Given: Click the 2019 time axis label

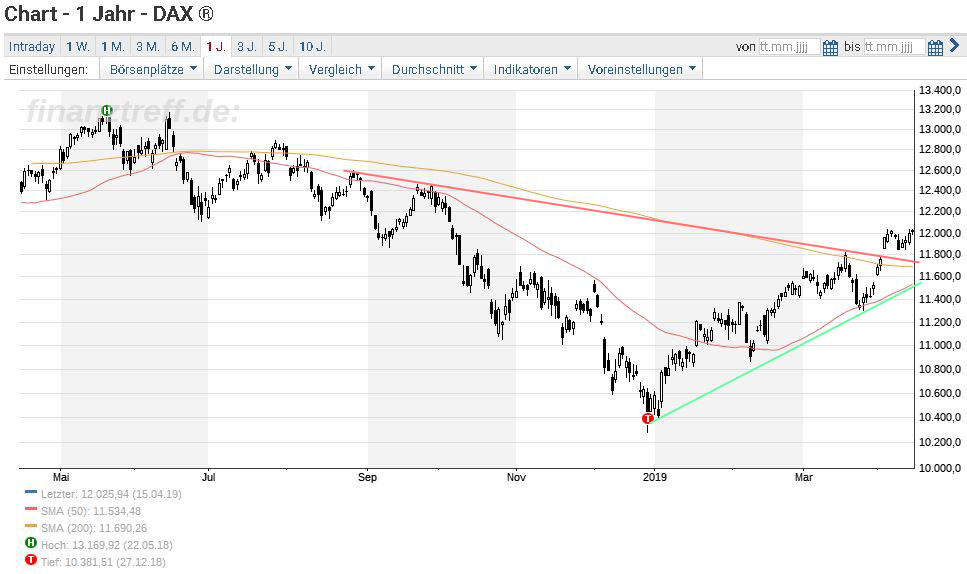Looking at the screenshot, I should pos(655,477).
